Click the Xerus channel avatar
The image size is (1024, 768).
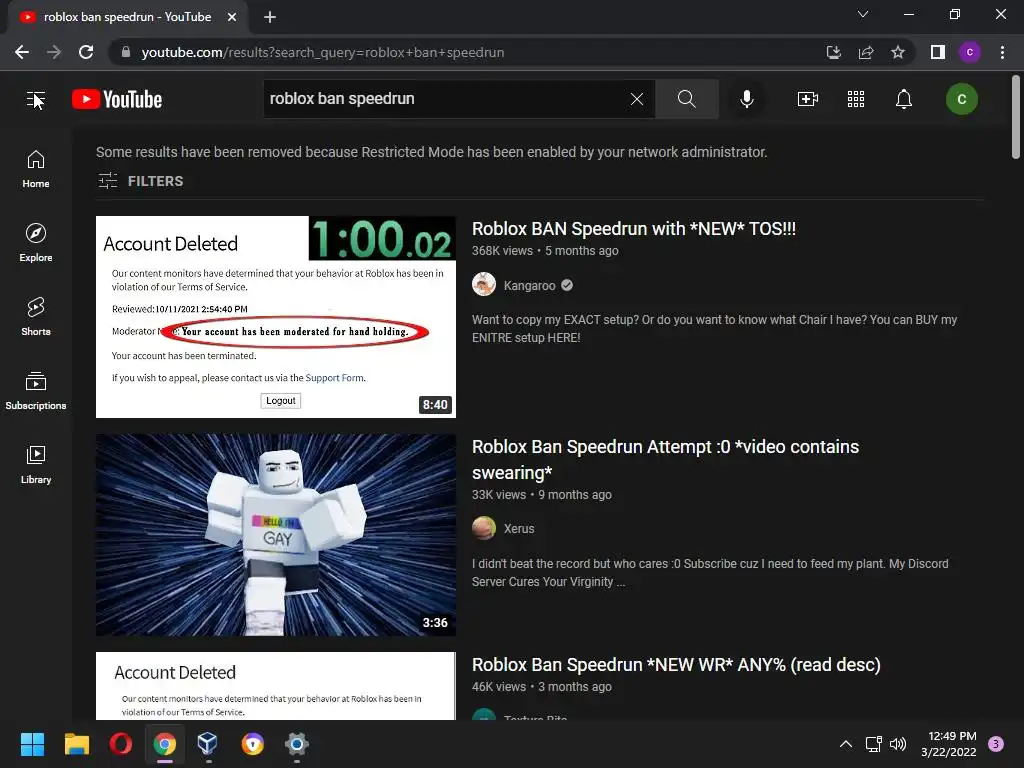pyautogui.click(x=484, y=528)
